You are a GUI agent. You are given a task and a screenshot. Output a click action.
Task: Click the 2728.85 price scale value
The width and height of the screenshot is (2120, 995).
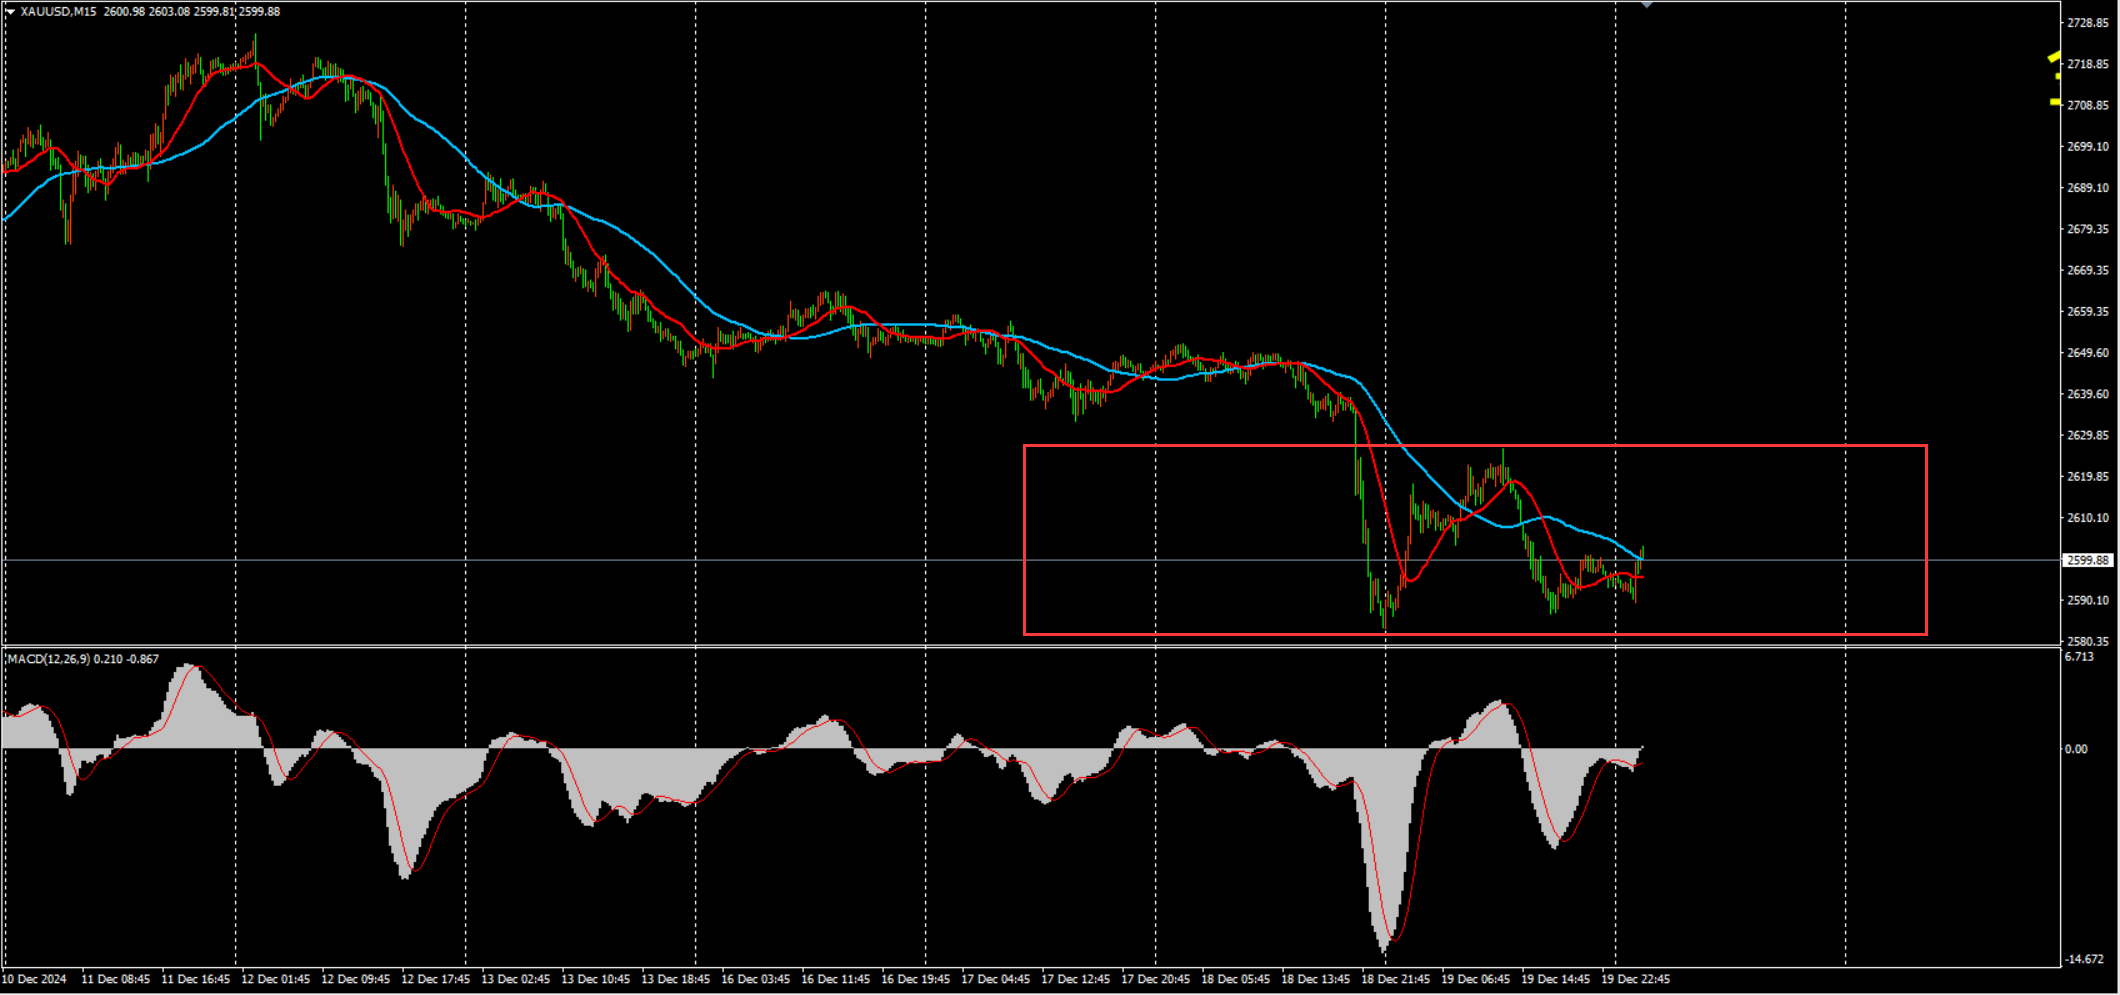click(2088, 23)
